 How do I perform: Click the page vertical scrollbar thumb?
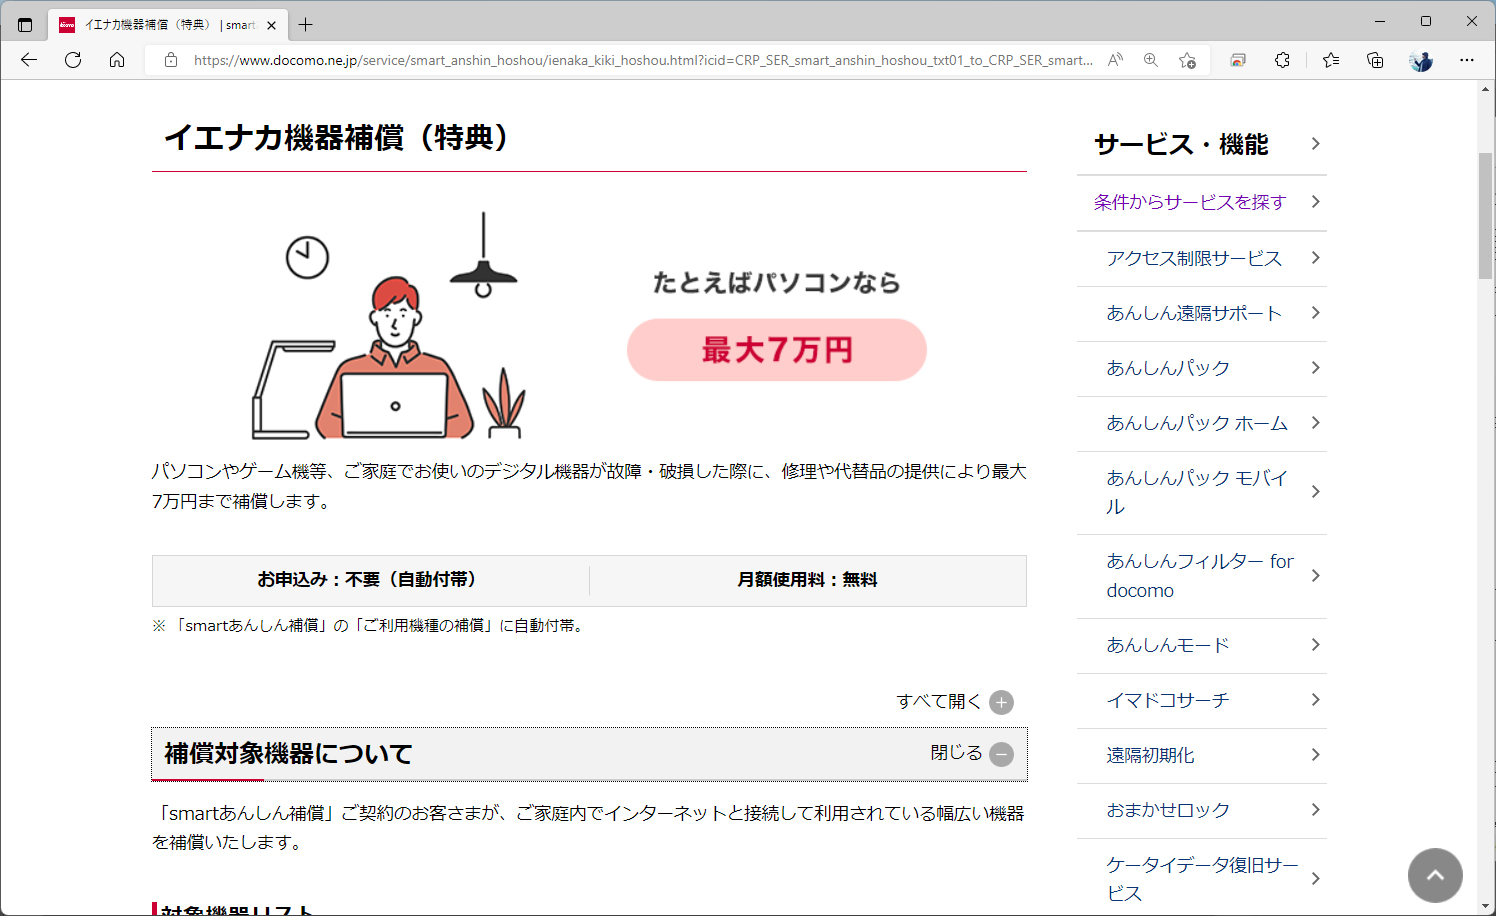1486,216
